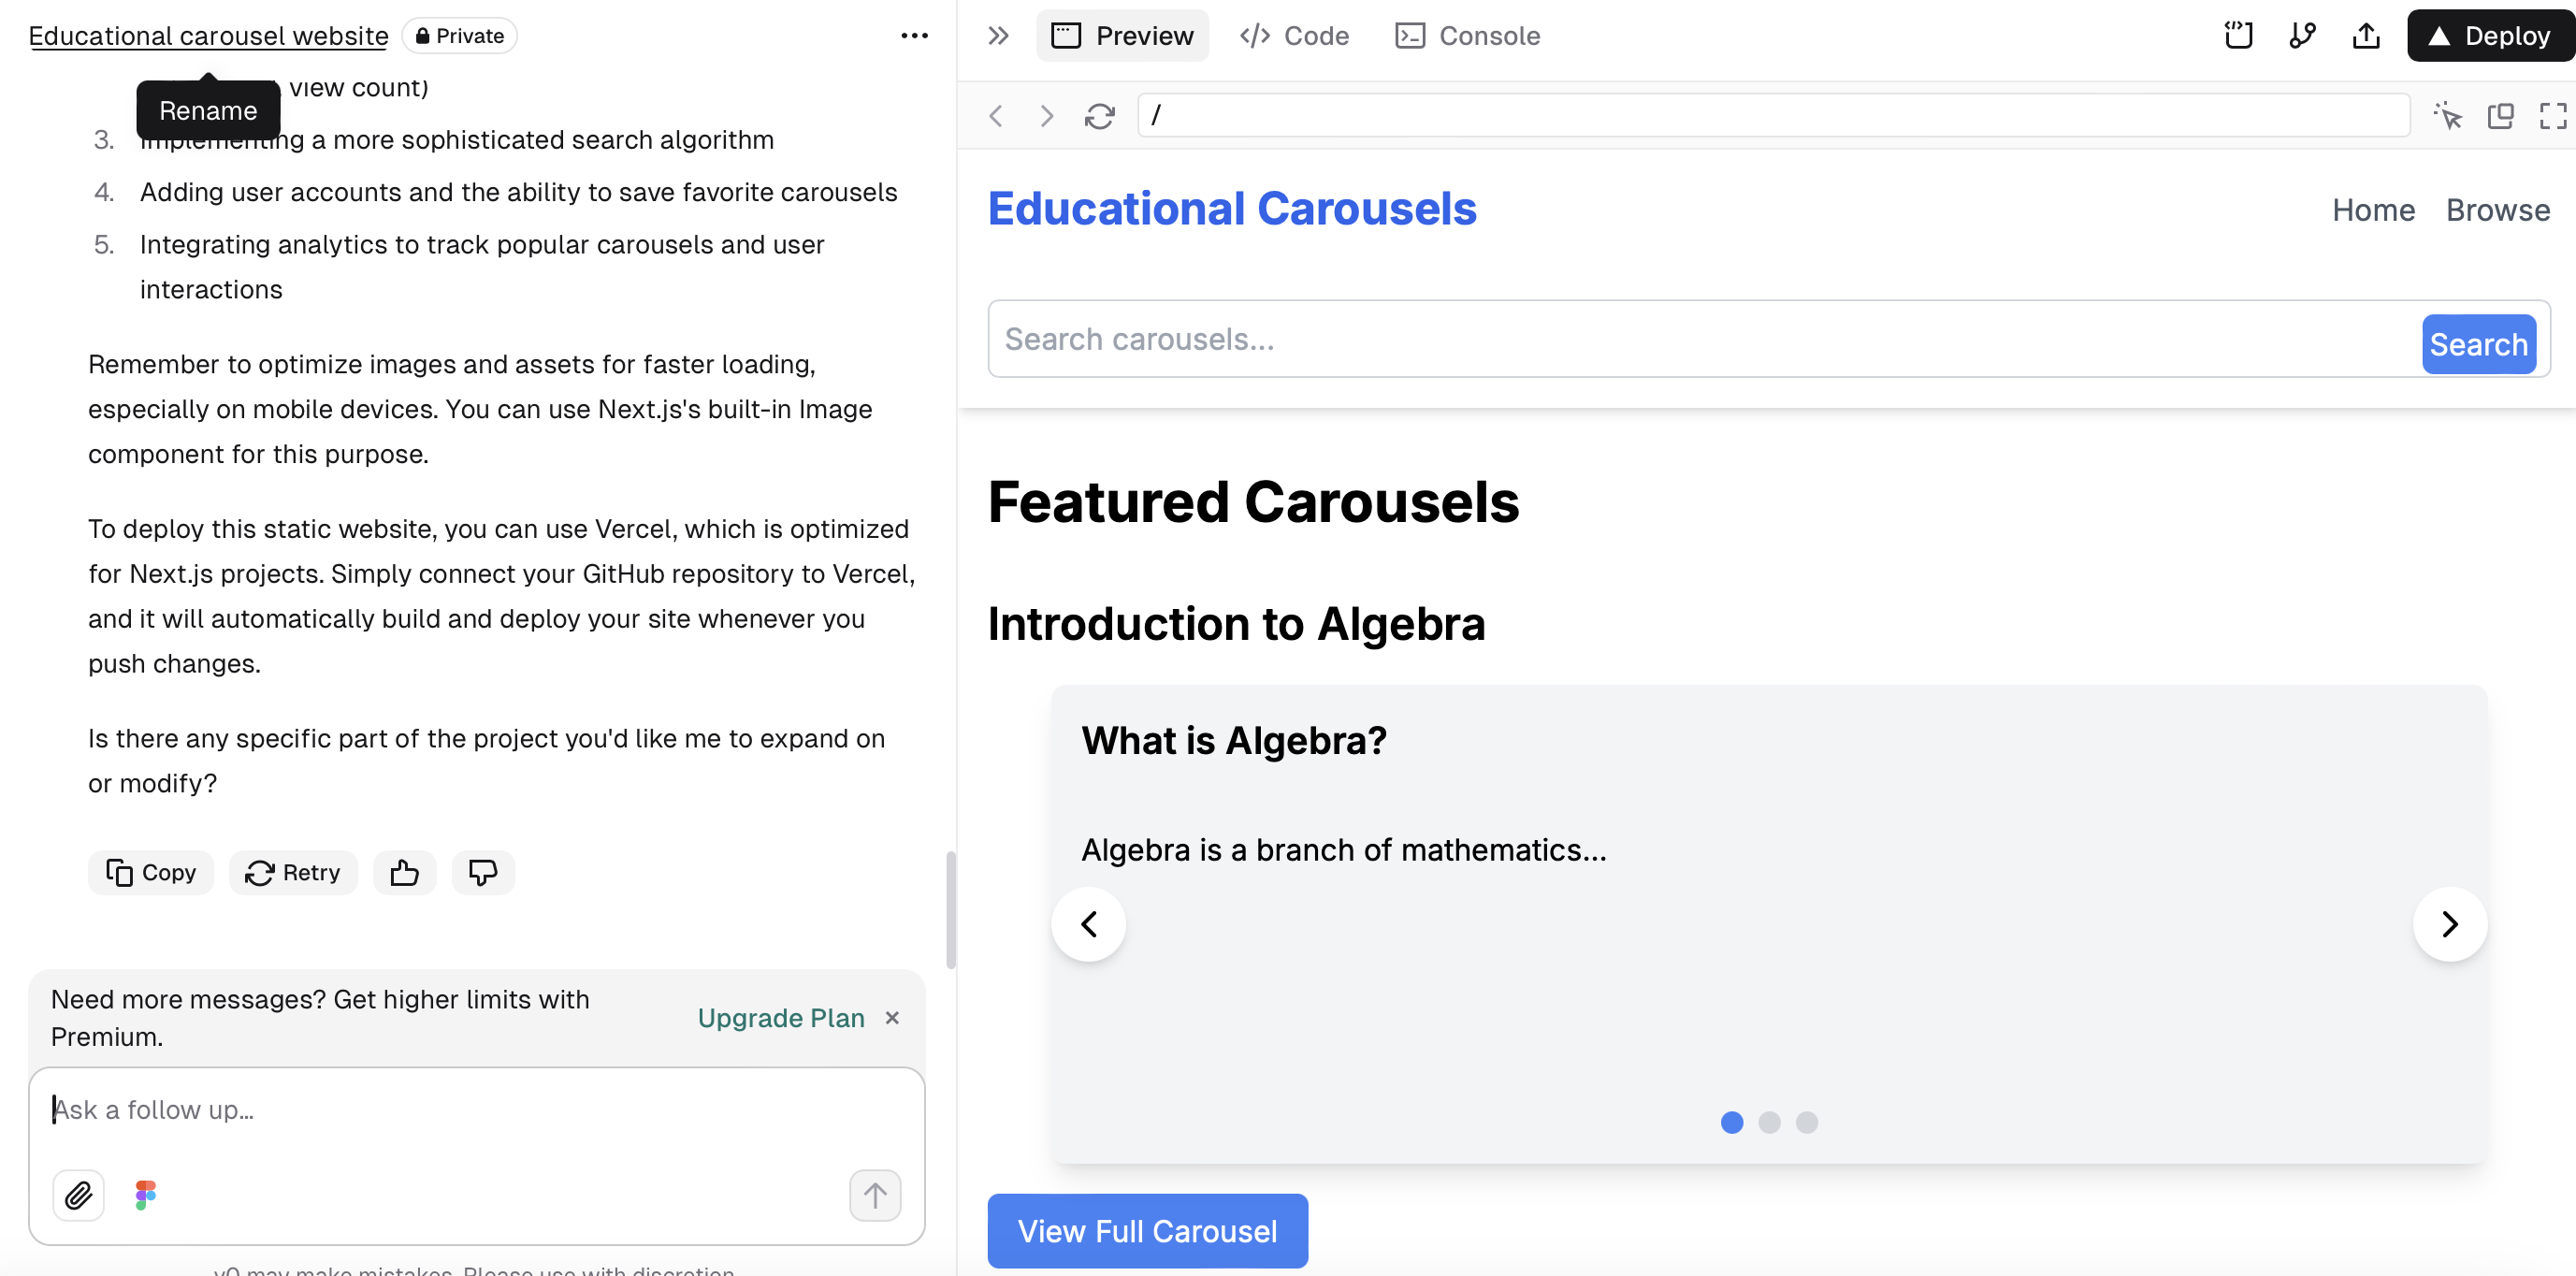Click the Private visibility badge
Viewport: 2576px width, 1276px height.
coord(459,36)
